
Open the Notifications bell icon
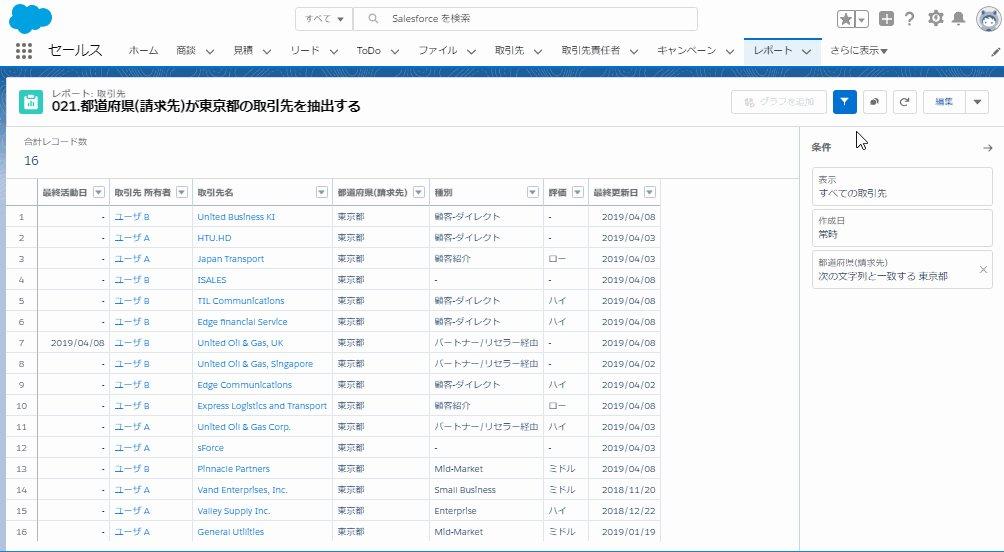tap(959, 18)
